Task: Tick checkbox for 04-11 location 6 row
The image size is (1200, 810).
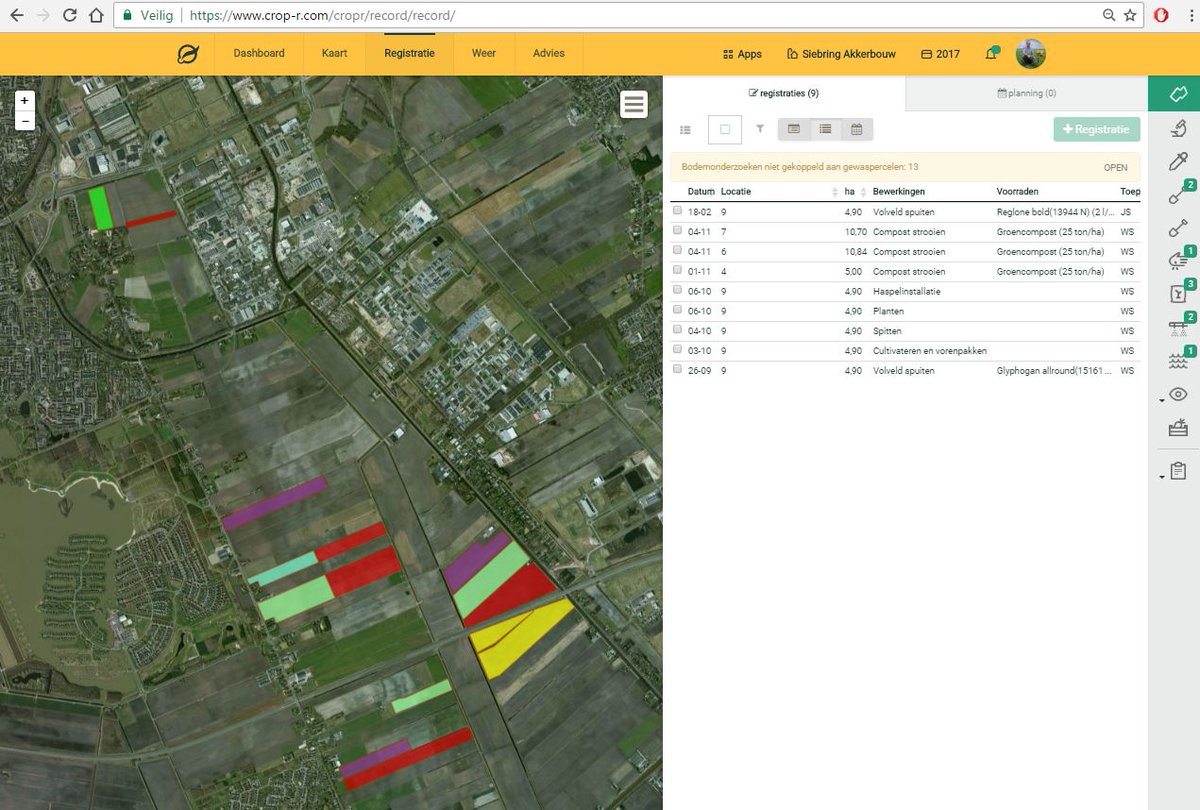Action: pyautogui.click(x=677, y=251)
